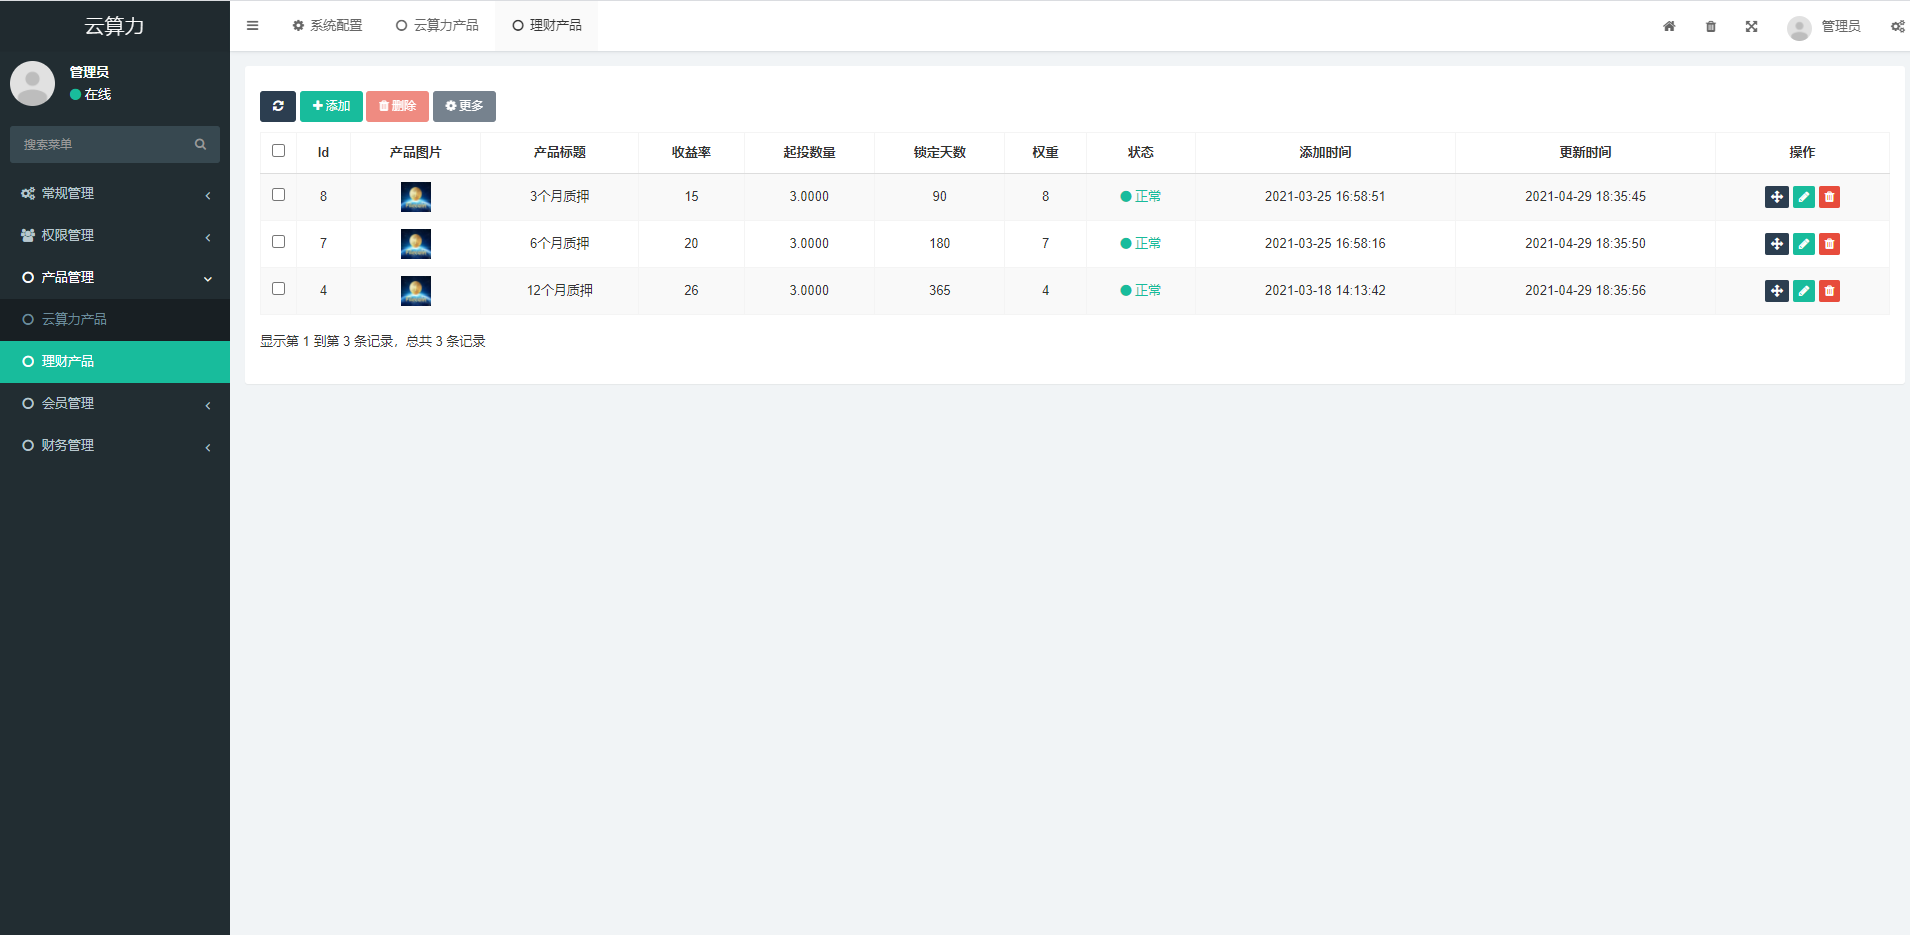Click the 添加 button to add a product
The image size is (1910, 935).
click(331, 106)
